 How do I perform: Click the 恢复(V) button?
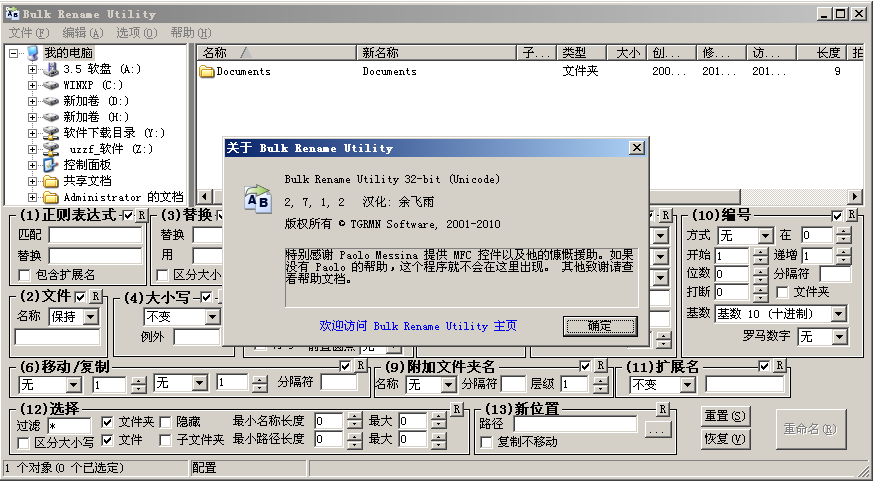tap(724, 439)
